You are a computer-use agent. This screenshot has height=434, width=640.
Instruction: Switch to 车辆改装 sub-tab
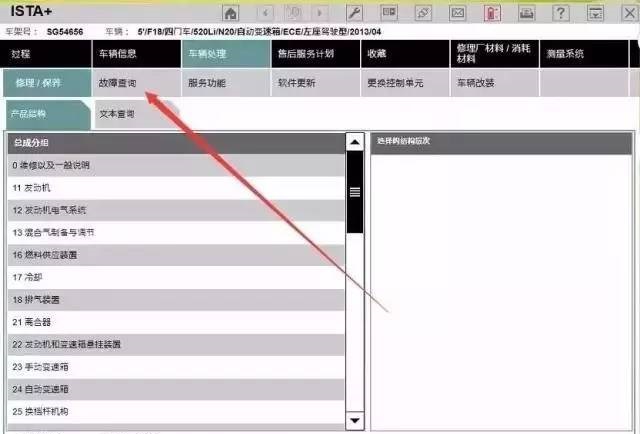495,83
